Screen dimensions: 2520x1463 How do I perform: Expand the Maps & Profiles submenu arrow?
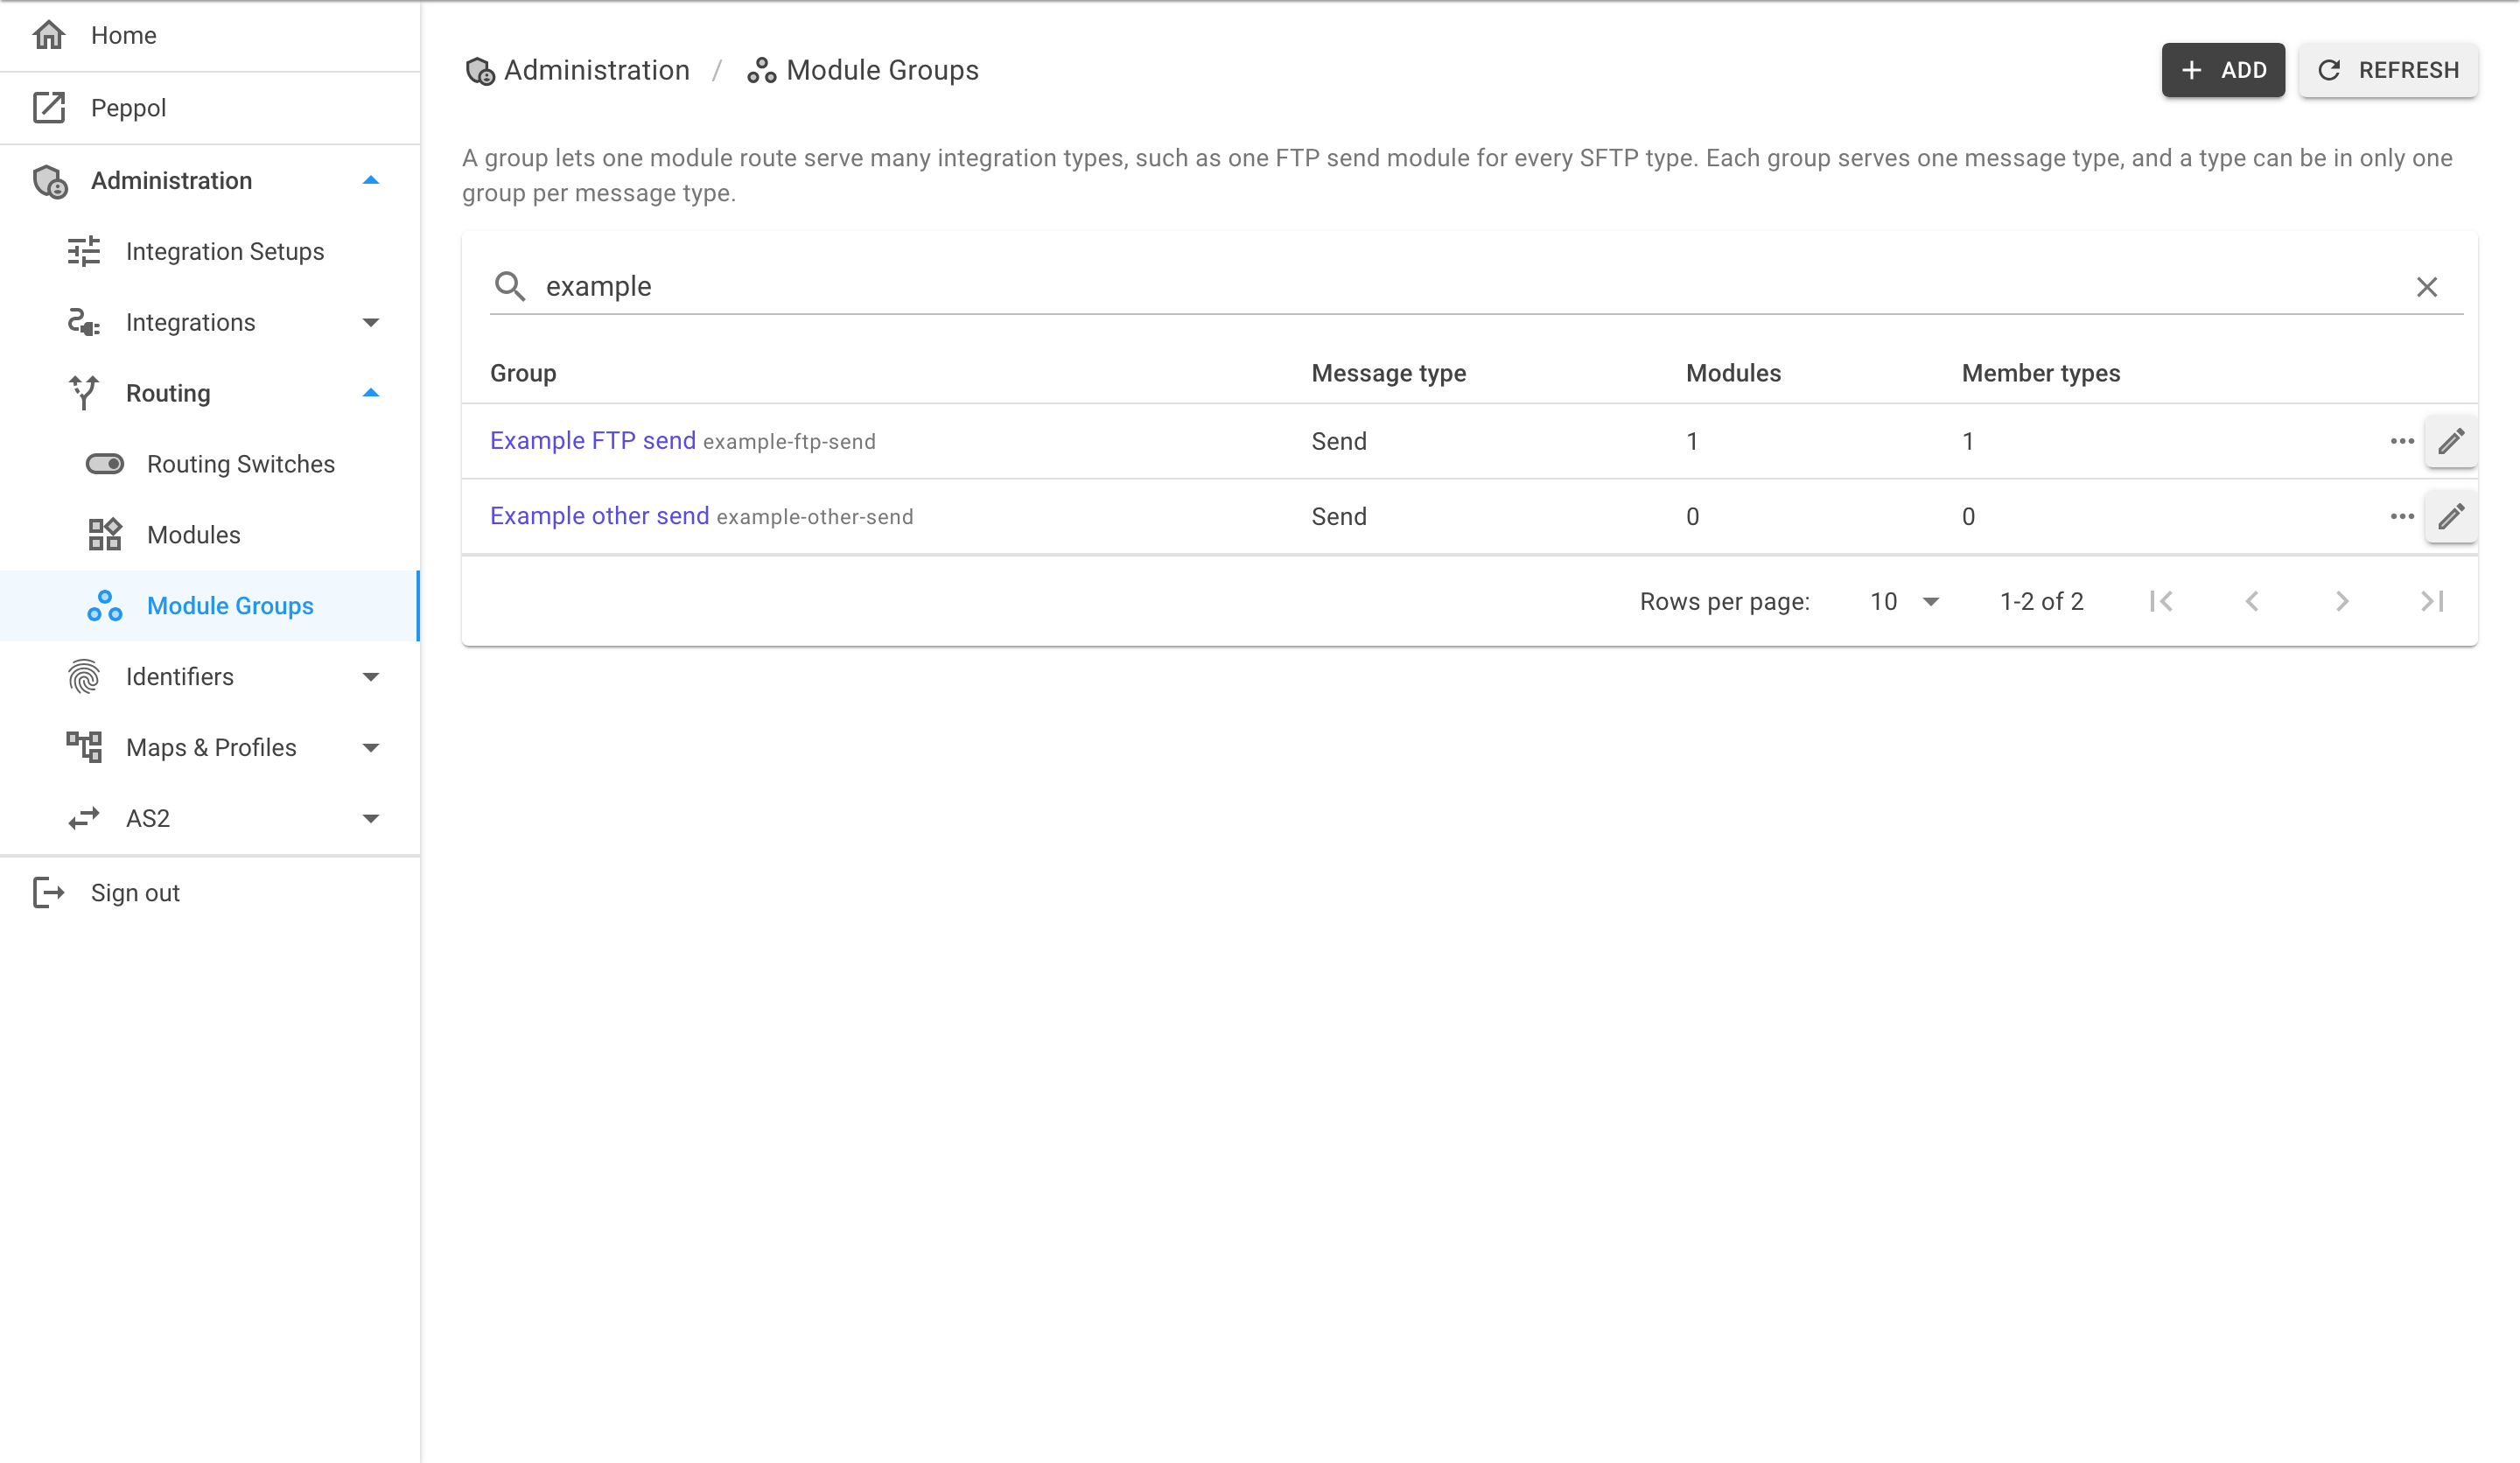click(371, 748)
